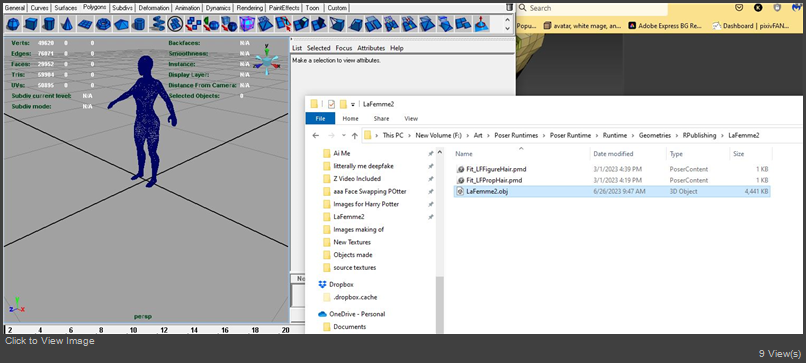Click the Properties checkmark icon in Explorer title bar

click(331, 104)
